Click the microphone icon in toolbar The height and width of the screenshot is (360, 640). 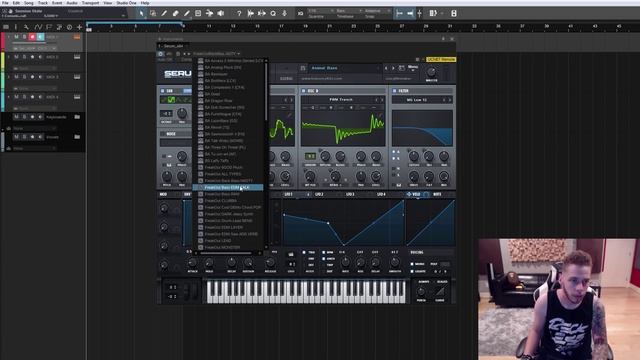click(284, 13)
